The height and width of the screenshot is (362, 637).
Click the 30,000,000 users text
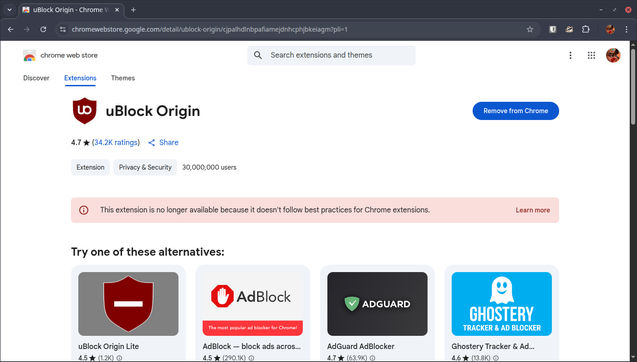(x=209, y=167)
